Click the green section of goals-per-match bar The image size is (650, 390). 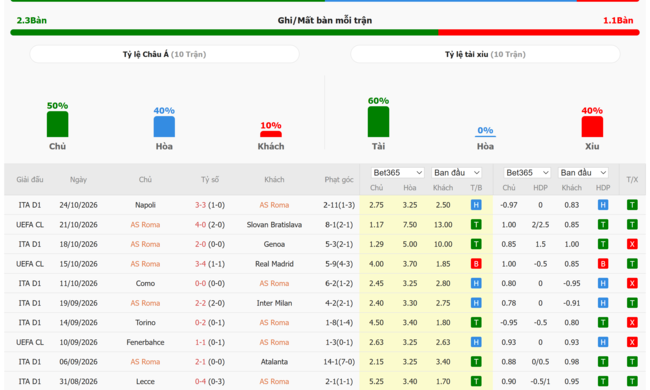tap(224, 32)
